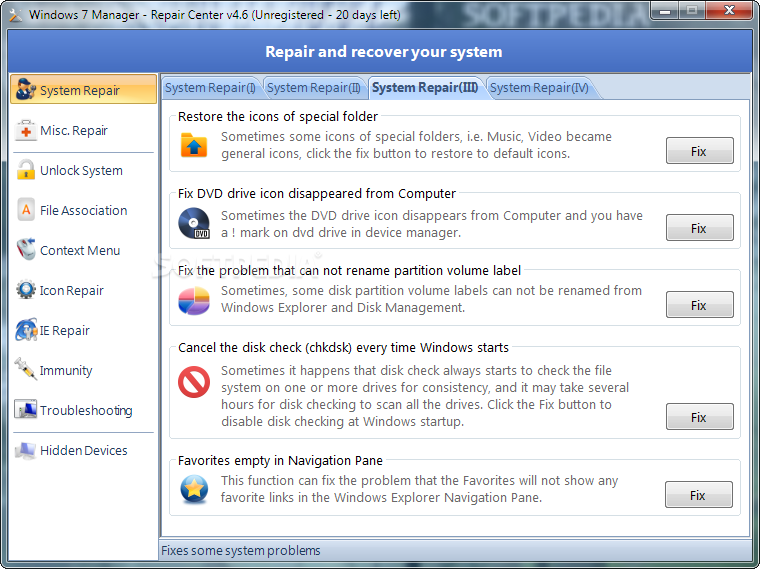Click the System Repair mechanic icon

coord(25,90)
